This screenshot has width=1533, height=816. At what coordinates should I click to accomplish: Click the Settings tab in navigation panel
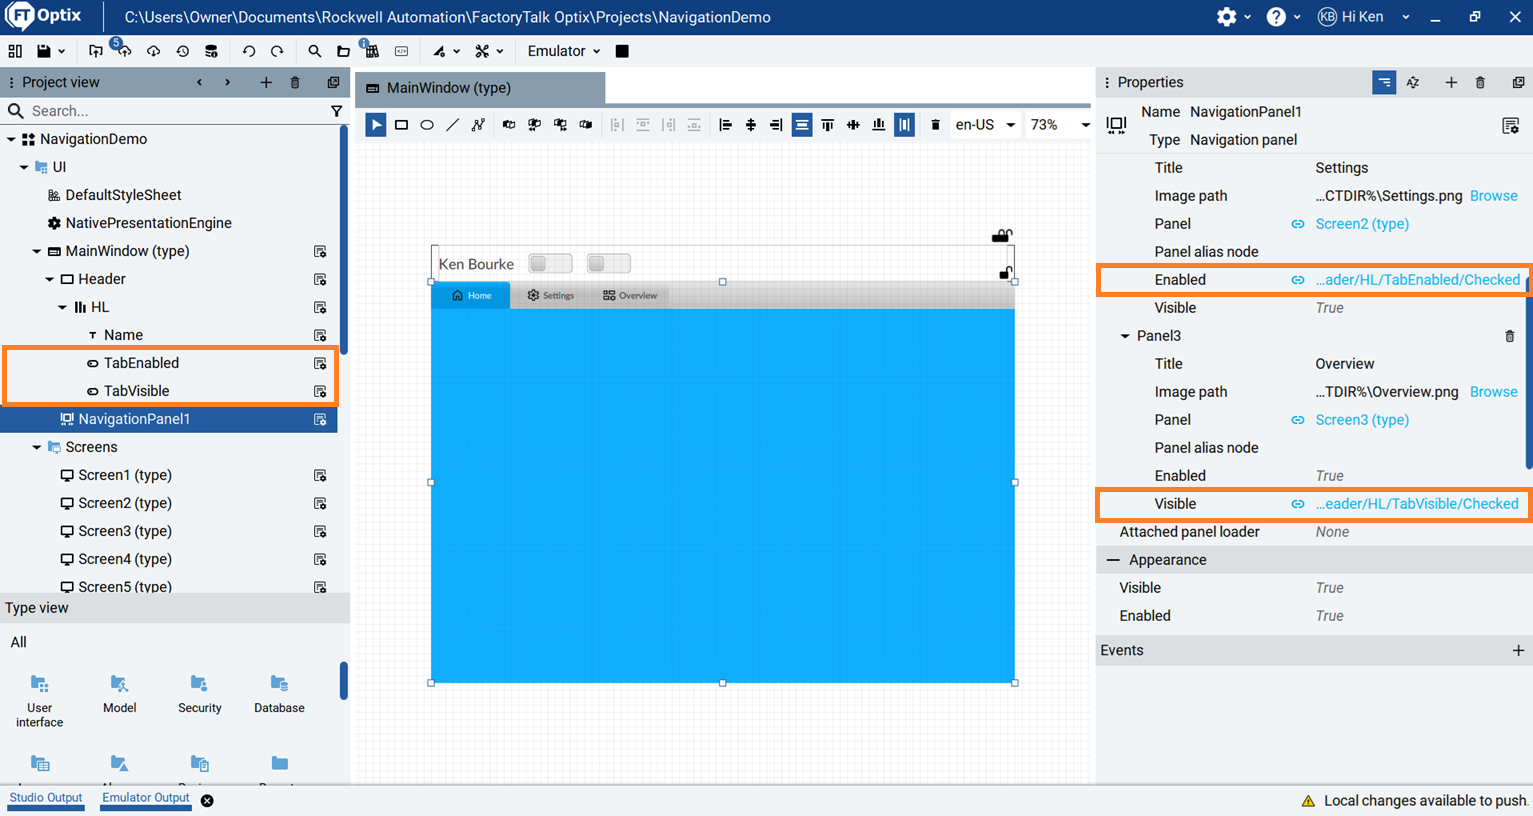pyautogui.click(x=551, y=295)
